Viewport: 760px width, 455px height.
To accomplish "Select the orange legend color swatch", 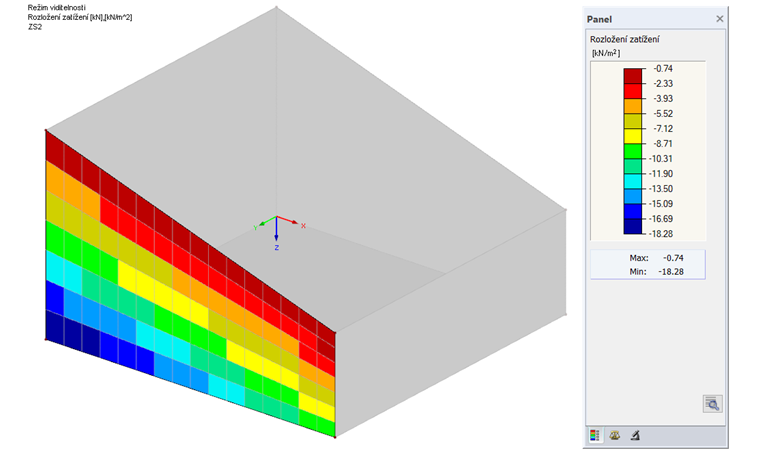I will pos(633,106).
